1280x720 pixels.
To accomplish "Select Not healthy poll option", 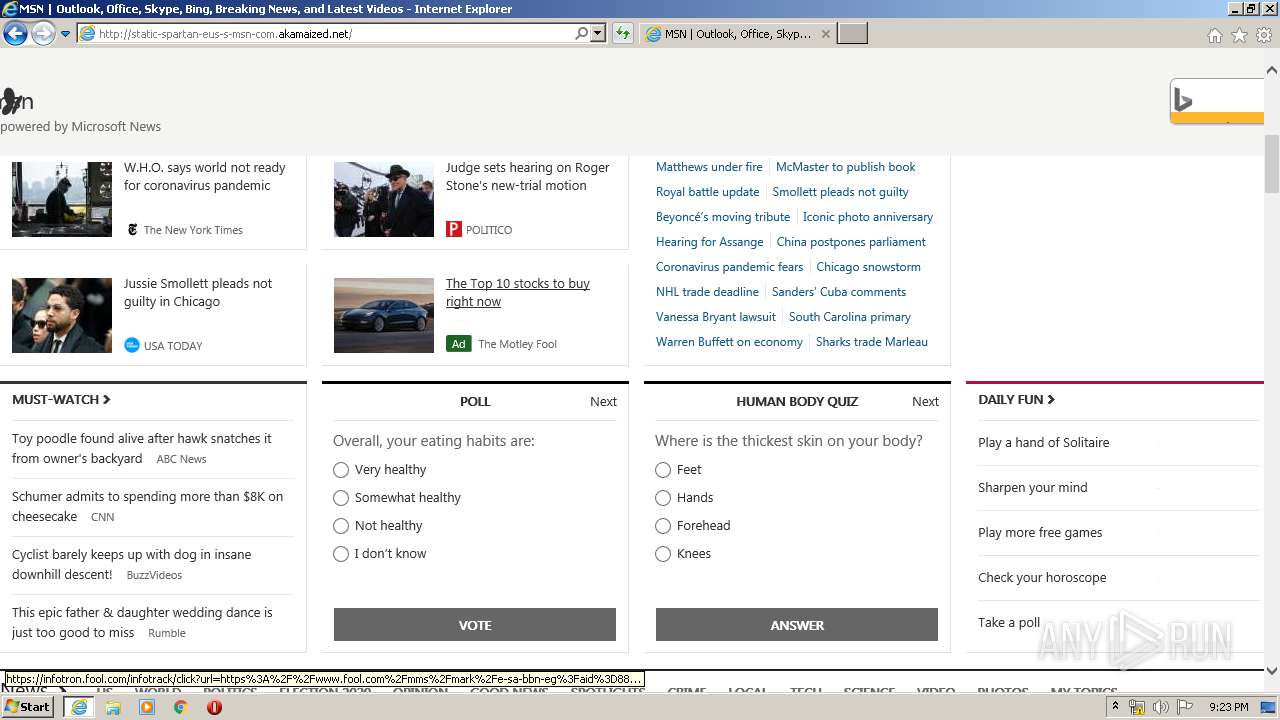I will point(341,526).
